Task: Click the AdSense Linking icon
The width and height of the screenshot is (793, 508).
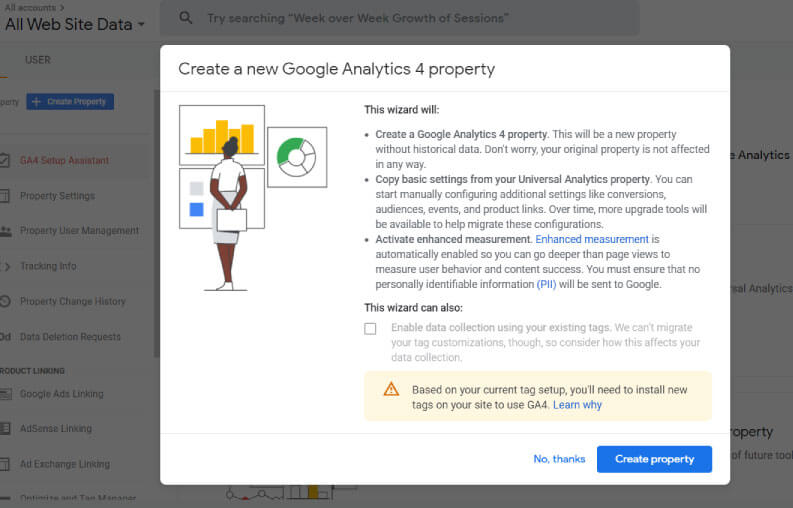Action: coord(5,429)
